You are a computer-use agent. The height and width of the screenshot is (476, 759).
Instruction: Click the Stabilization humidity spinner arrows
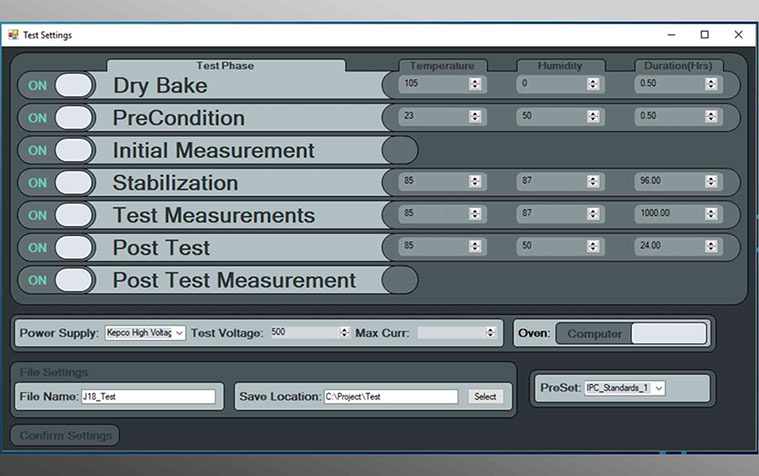click(593, 183)
